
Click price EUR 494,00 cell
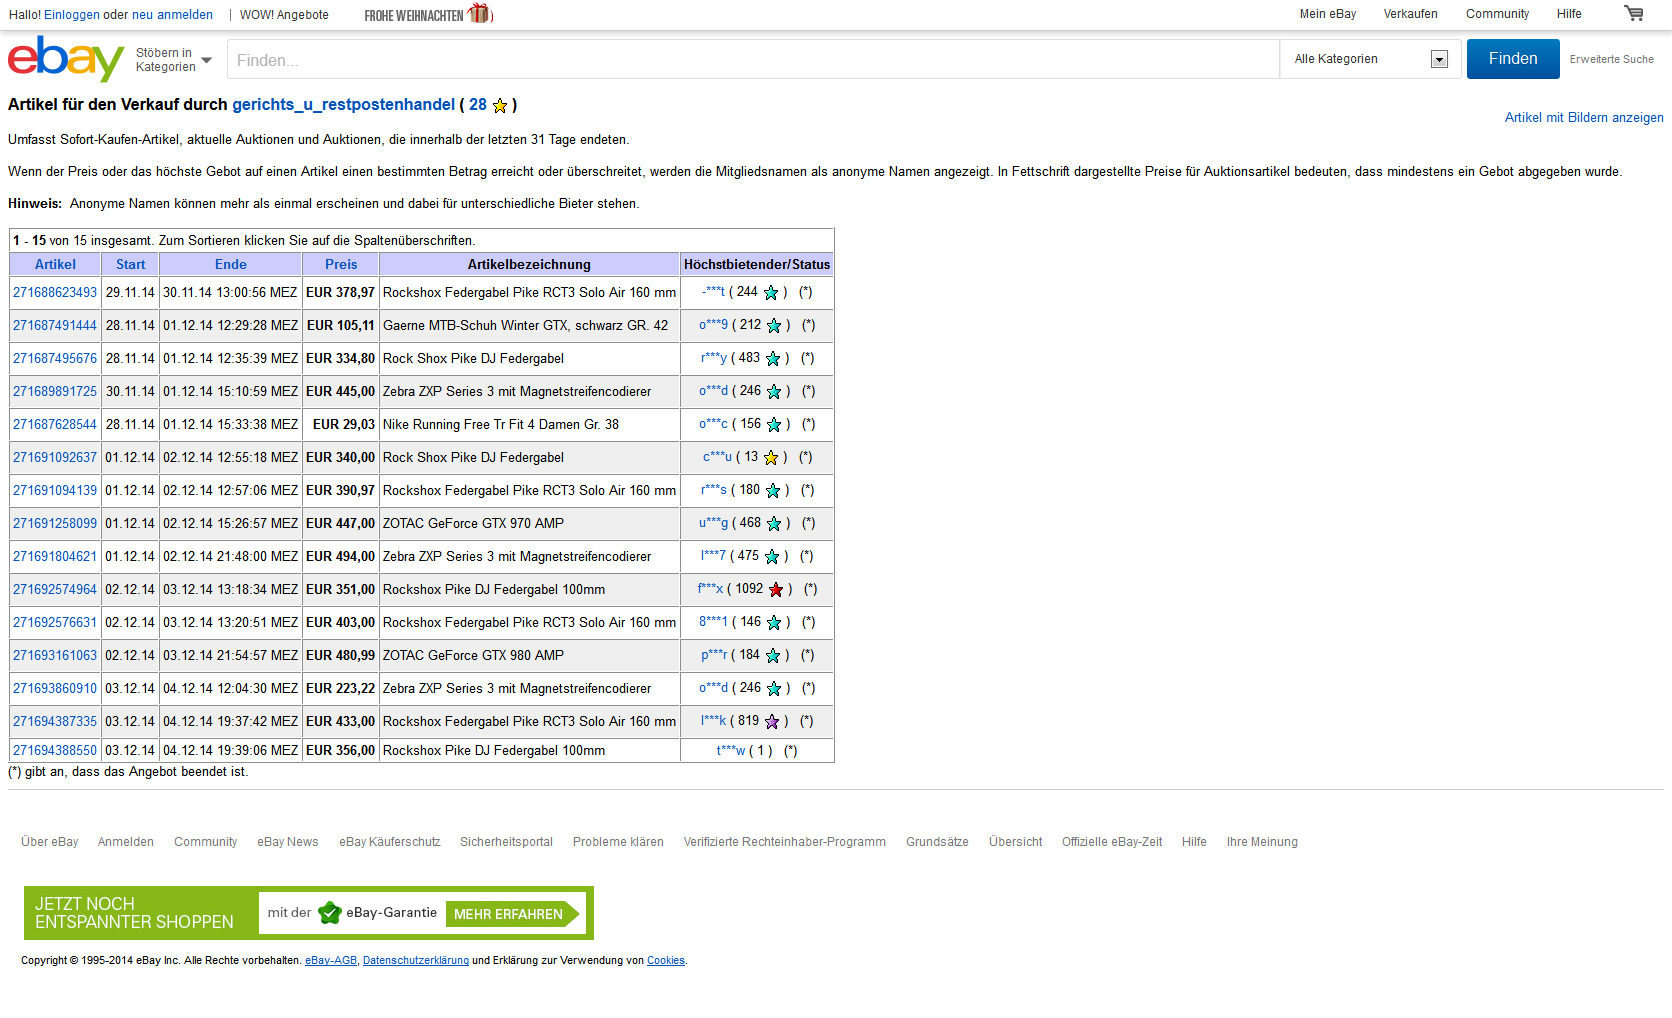tap(341, 556)
